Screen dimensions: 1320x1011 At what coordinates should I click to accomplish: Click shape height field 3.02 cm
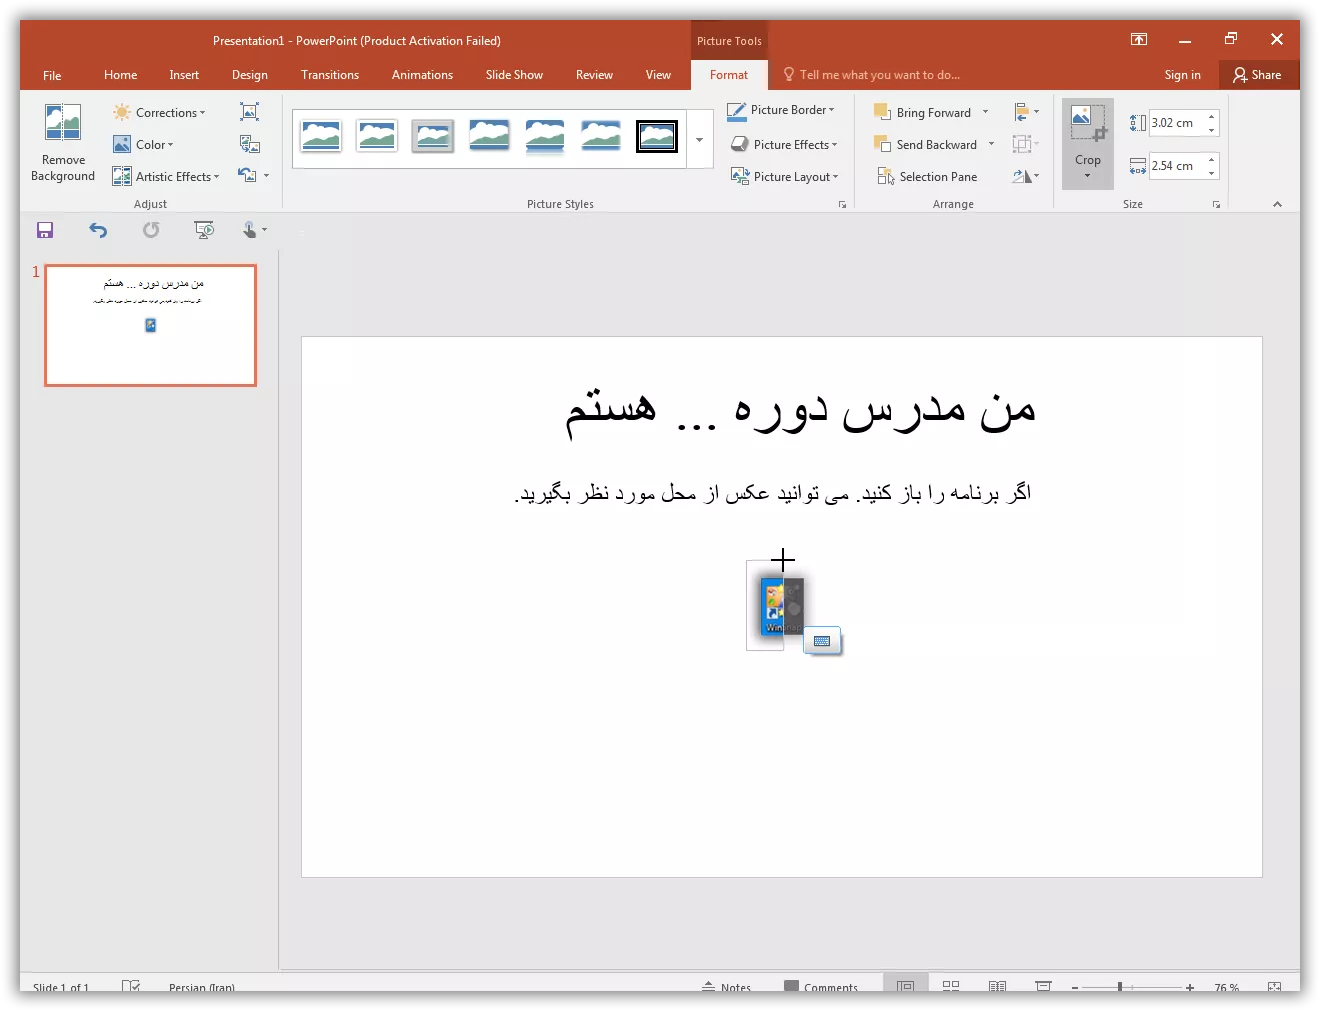click(x=1176, y=123)
